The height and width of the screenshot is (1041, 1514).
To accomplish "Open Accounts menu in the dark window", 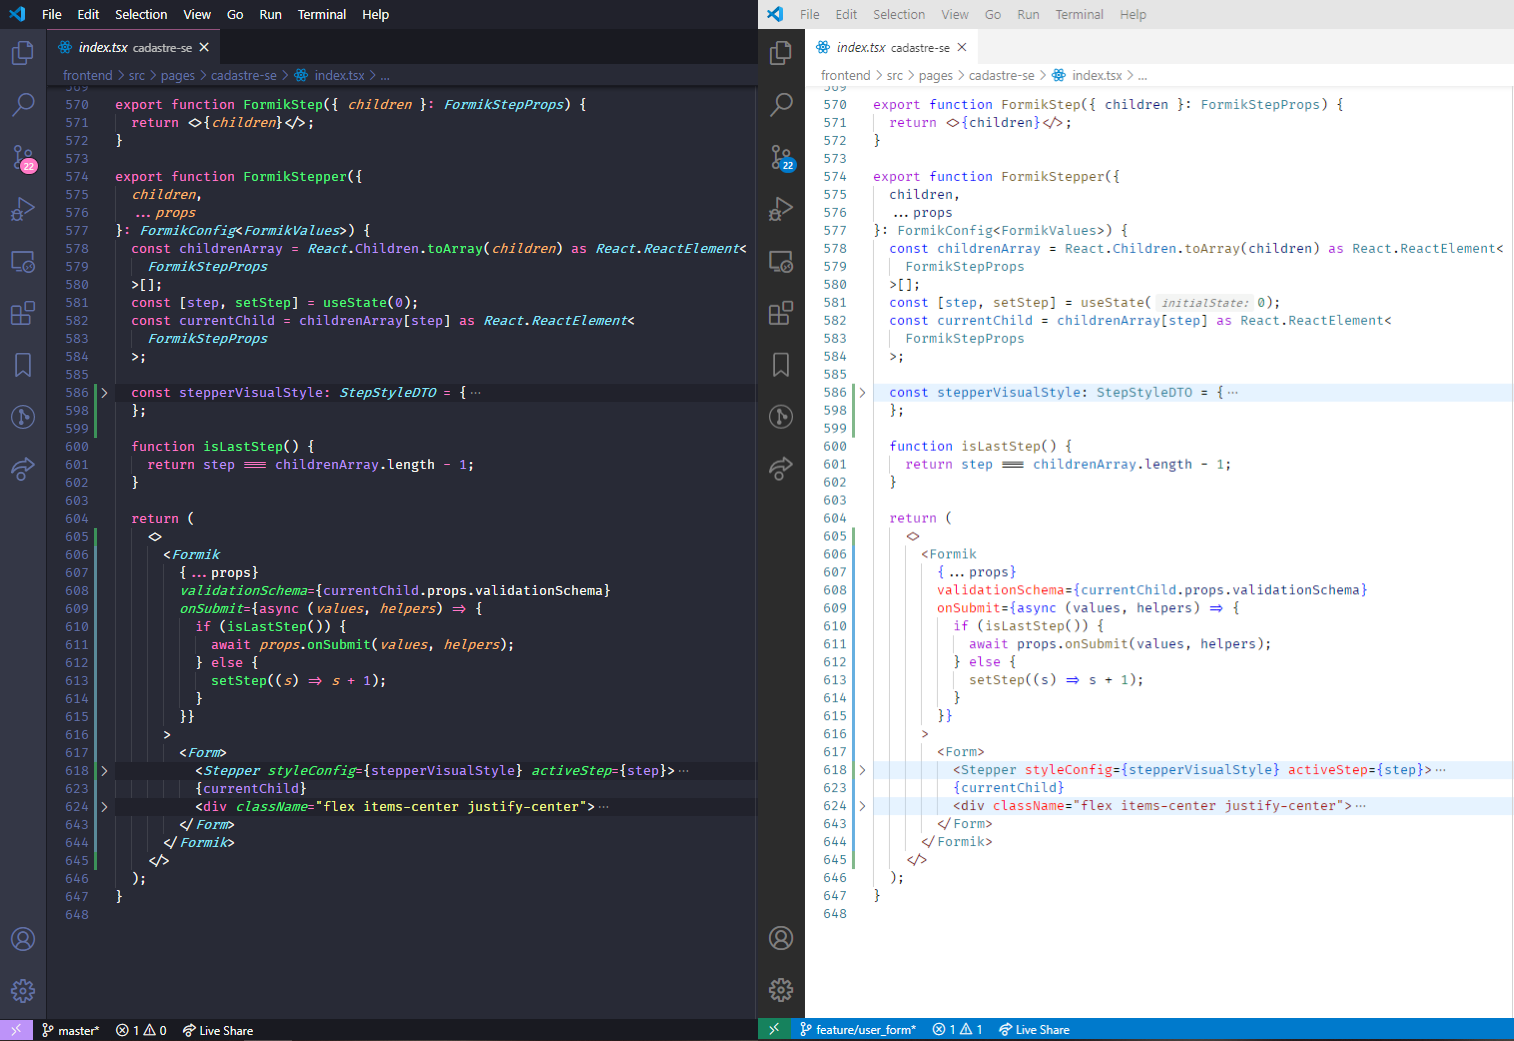I will point(23,939).
